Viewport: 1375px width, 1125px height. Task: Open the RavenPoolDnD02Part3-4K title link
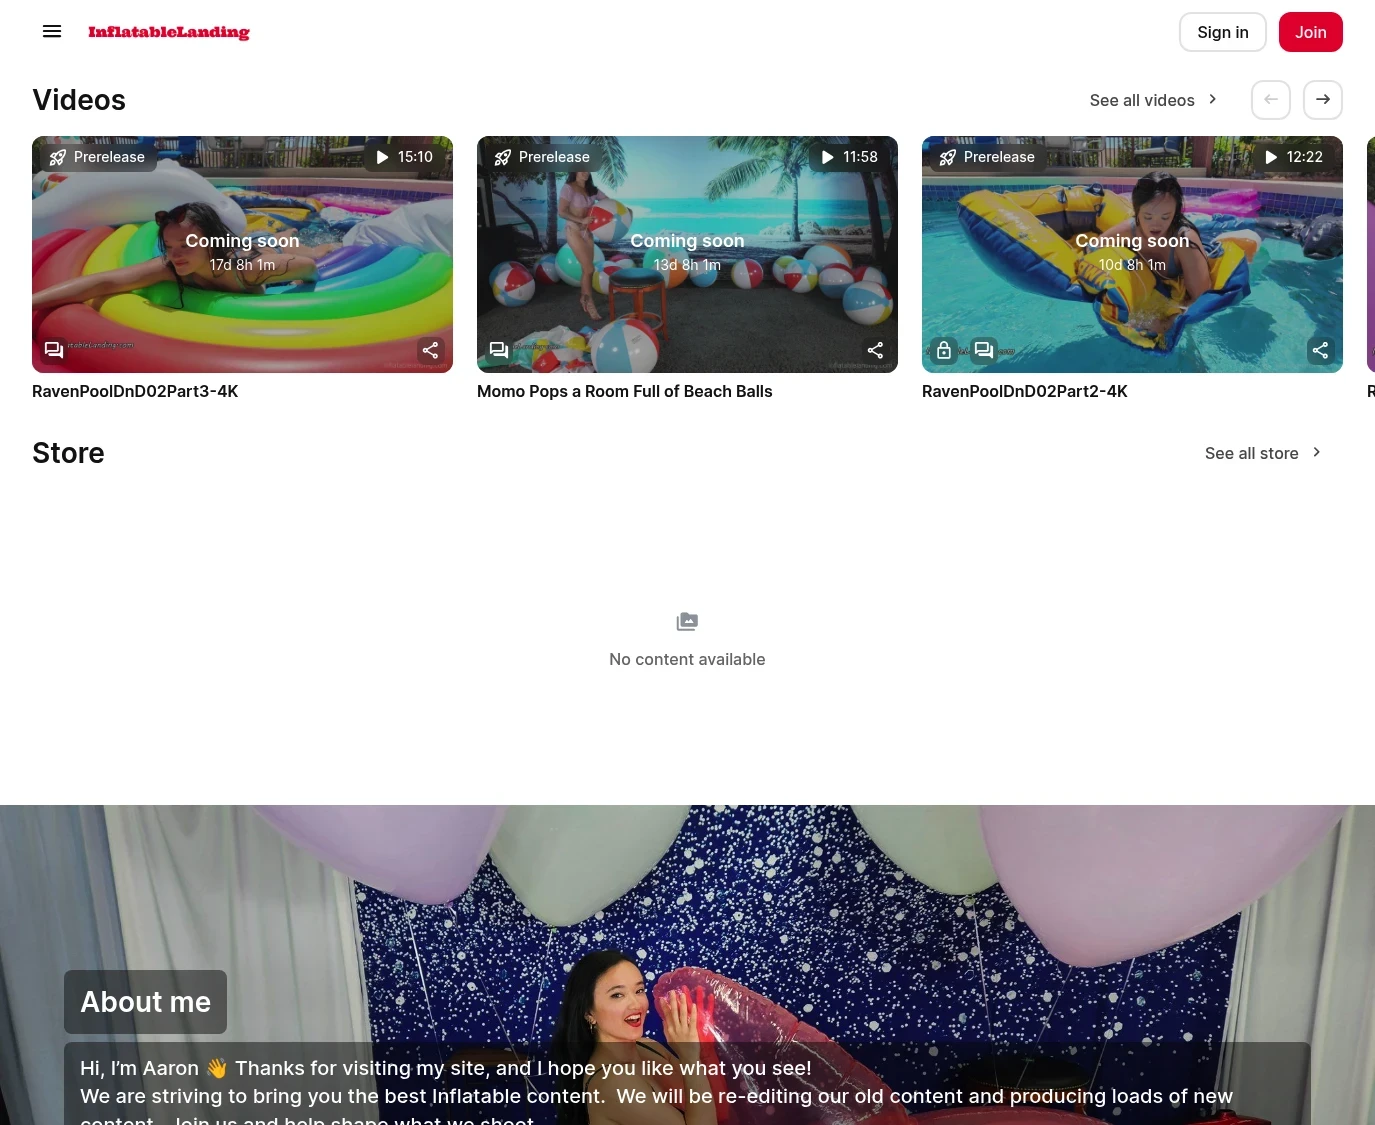click(135, 391)
